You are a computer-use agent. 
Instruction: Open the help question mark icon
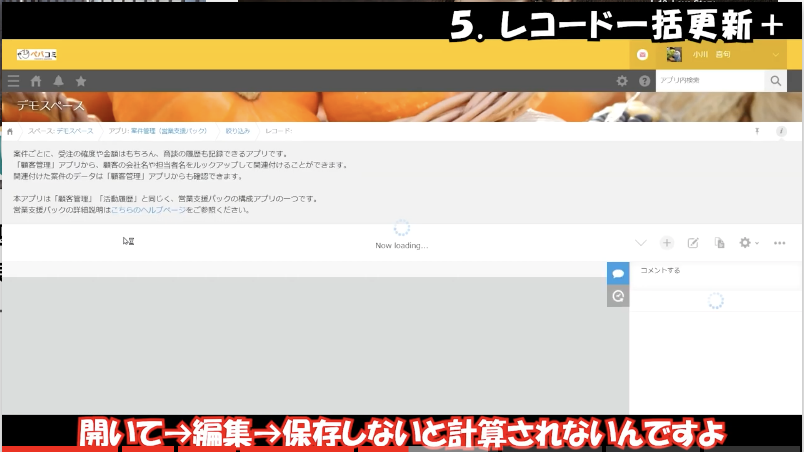(x=644, y=81)
